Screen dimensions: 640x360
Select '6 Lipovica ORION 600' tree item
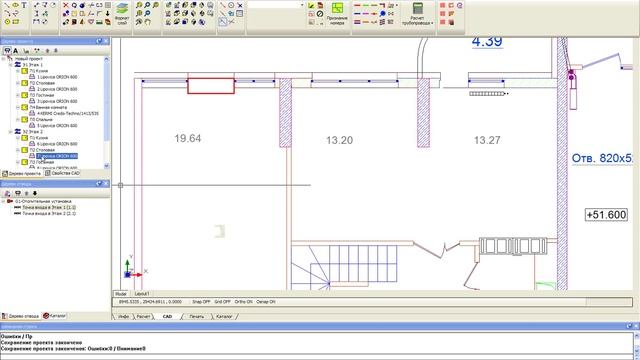point(57,144)
